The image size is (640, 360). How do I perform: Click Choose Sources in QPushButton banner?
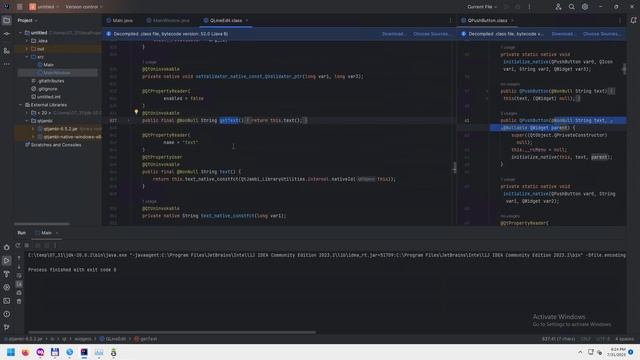coord(602,34)
